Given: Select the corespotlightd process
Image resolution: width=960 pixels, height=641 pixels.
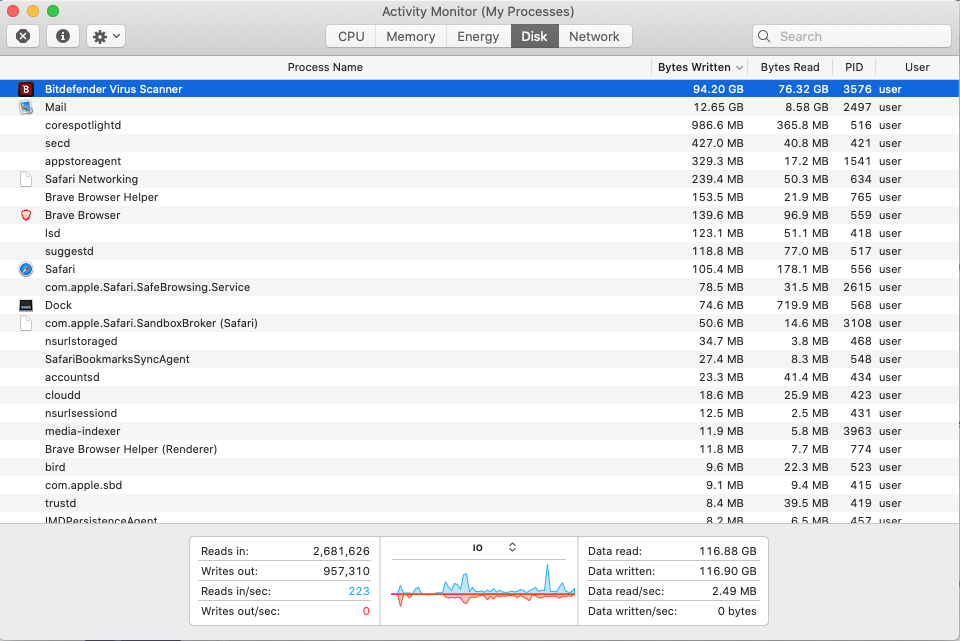Looking at the screenshot, I should tap(83, 126).
